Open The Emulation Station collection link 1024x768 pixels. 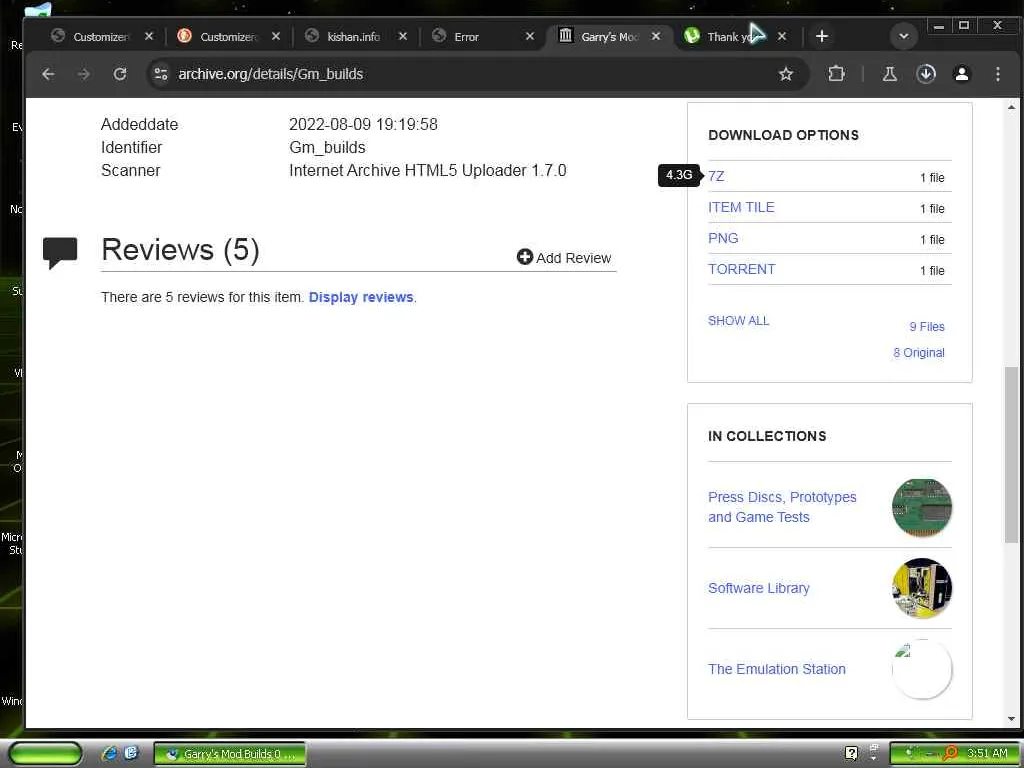(x=776, y=669)
